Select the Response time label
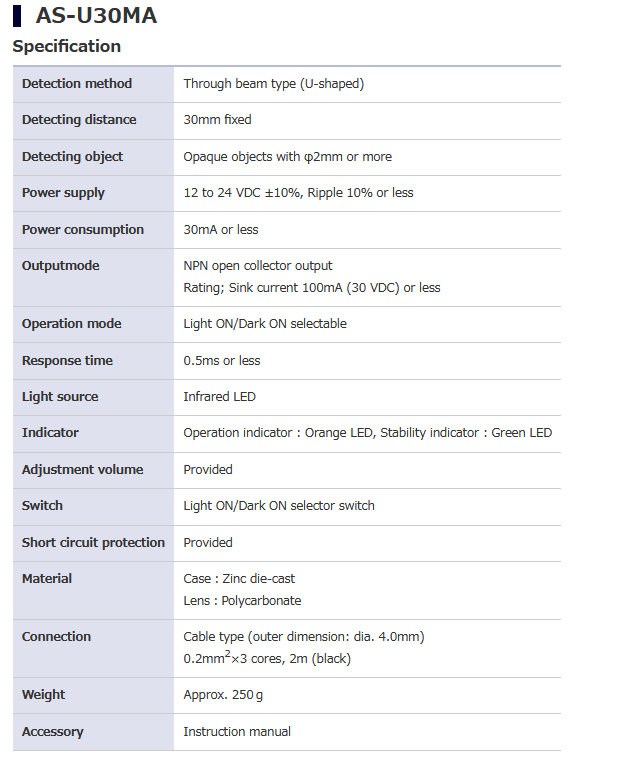The image size is (624, 757). [67, 361]
